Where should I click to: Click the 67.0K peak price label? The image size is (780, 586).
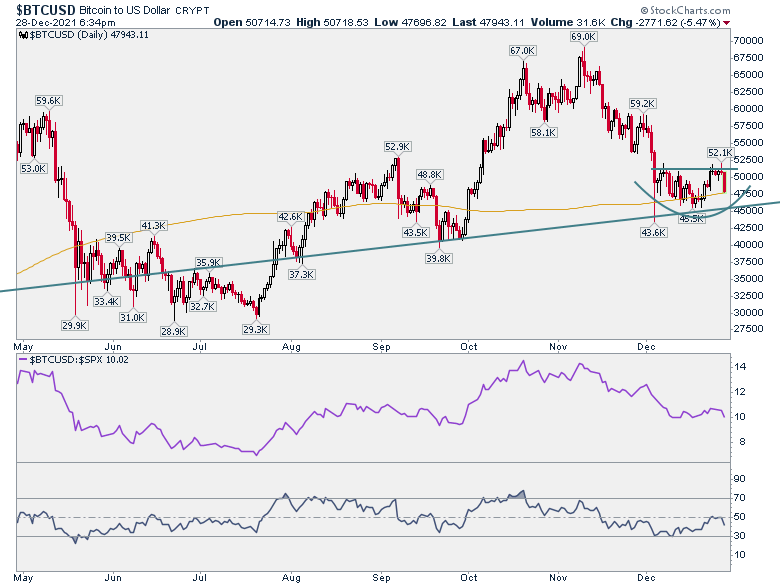click(x=522, y=51)
